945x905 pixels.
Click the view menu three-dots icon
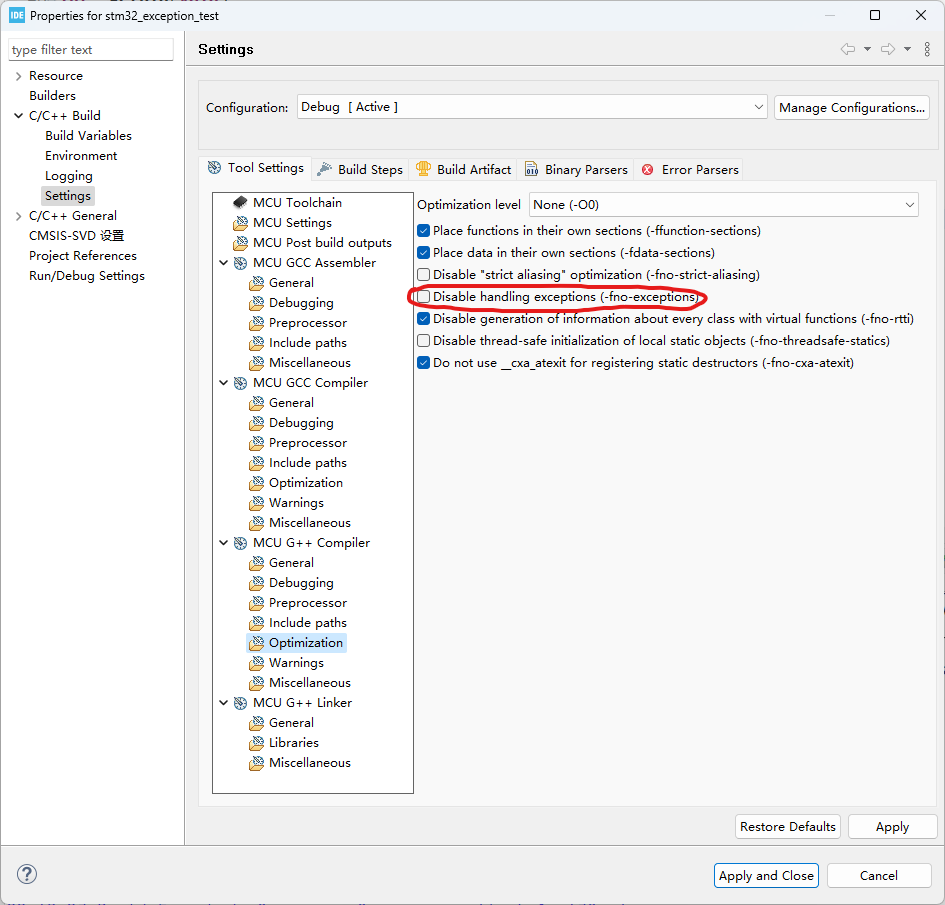click(x=927, y=49)
